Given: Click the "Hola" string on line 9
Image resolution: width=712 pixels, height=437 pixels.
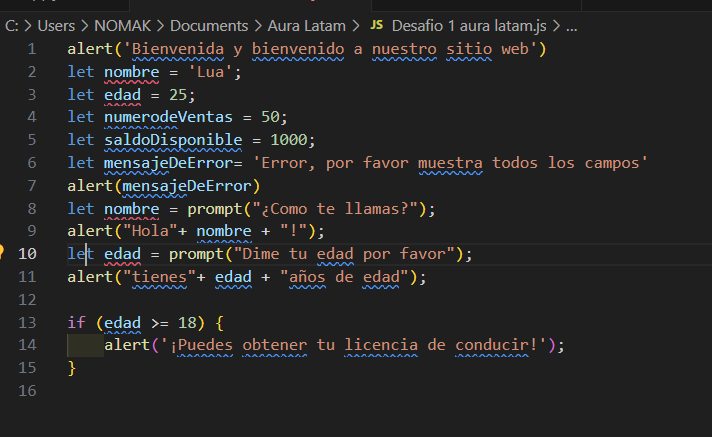Looking at the screenshot, I should coord(150,231).
